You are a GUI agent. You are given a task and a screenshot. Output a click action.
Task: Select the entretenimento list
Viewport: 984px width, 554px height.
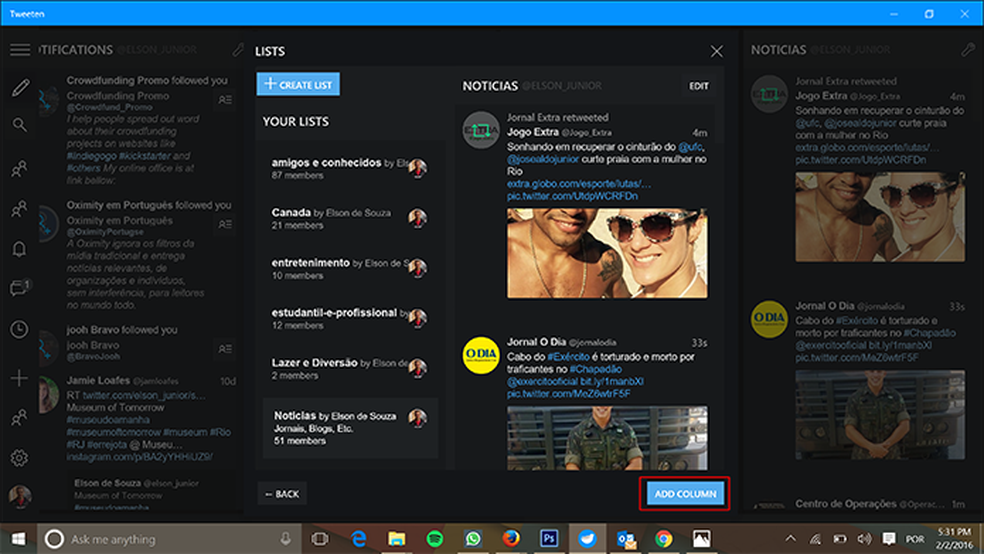[350, 269]
